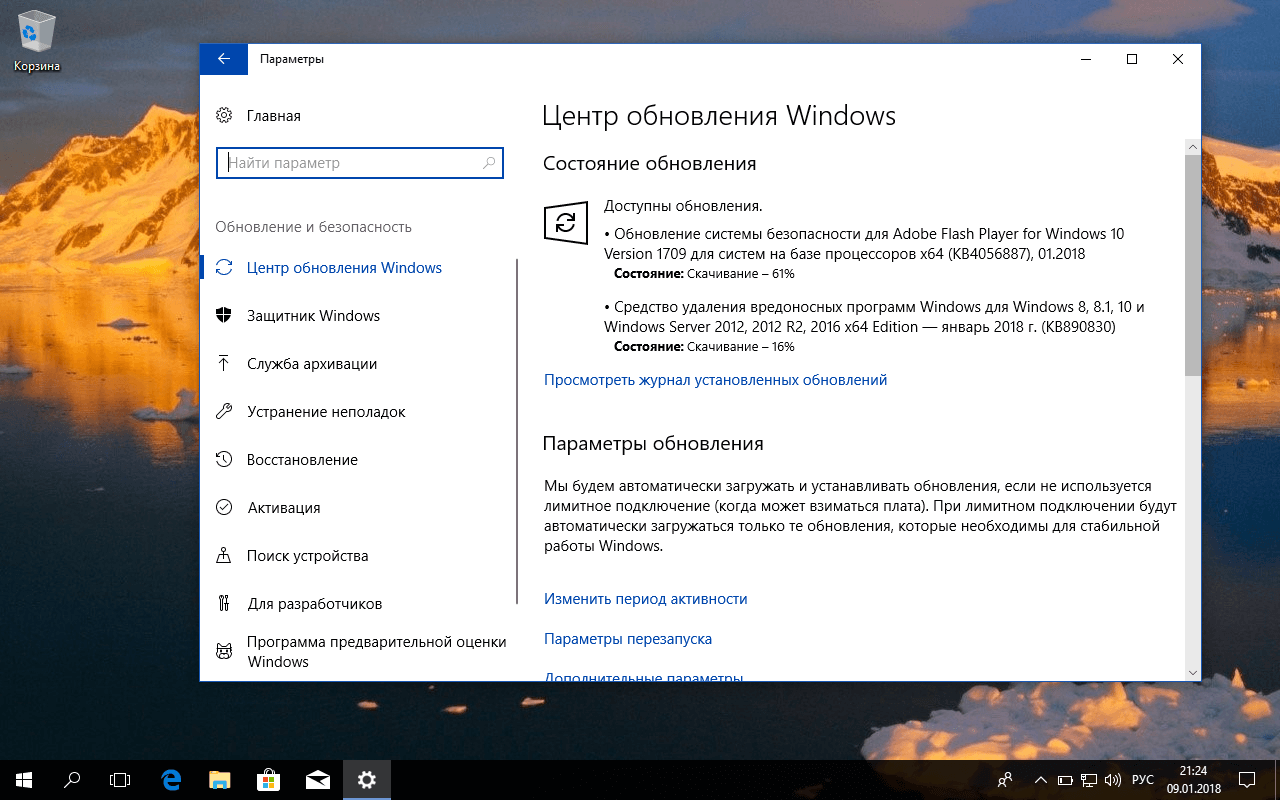Click Settings gear icon on taskbar
The width and height of the screenshot is (1280, 800).
[367, 779]
